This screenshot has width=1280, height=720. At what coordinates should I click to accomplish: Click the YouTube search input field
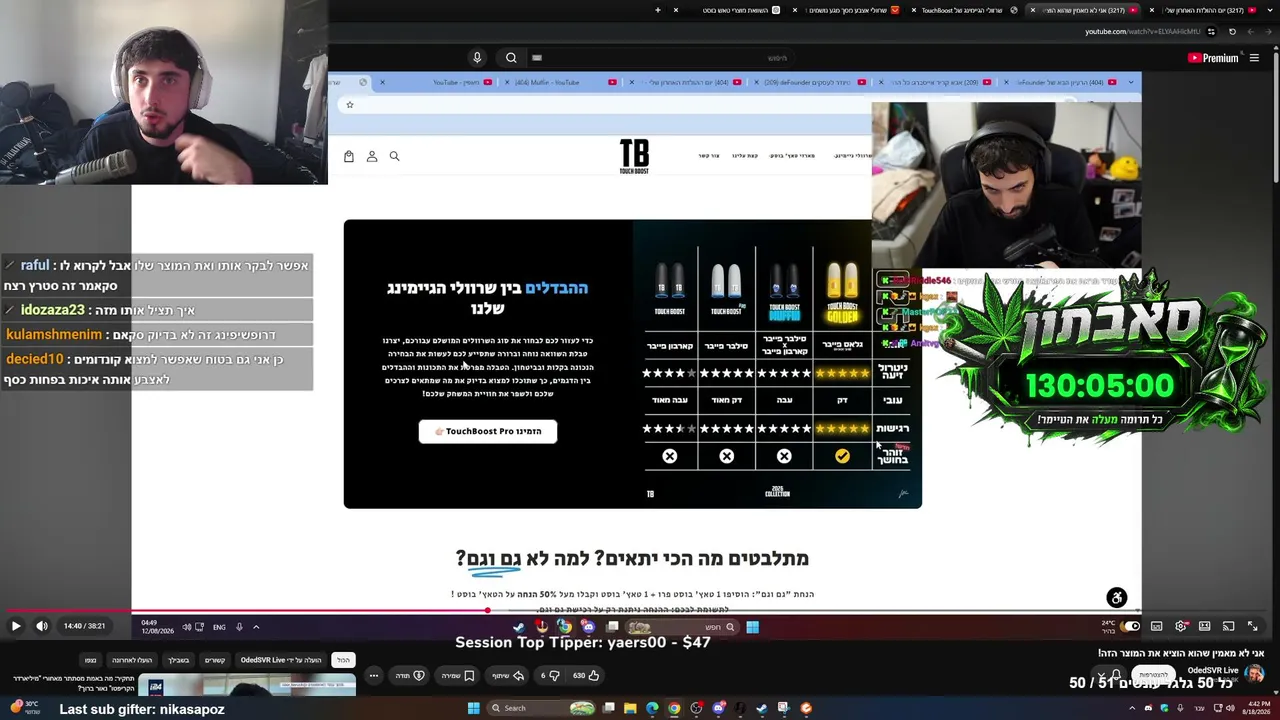point(660,58)
